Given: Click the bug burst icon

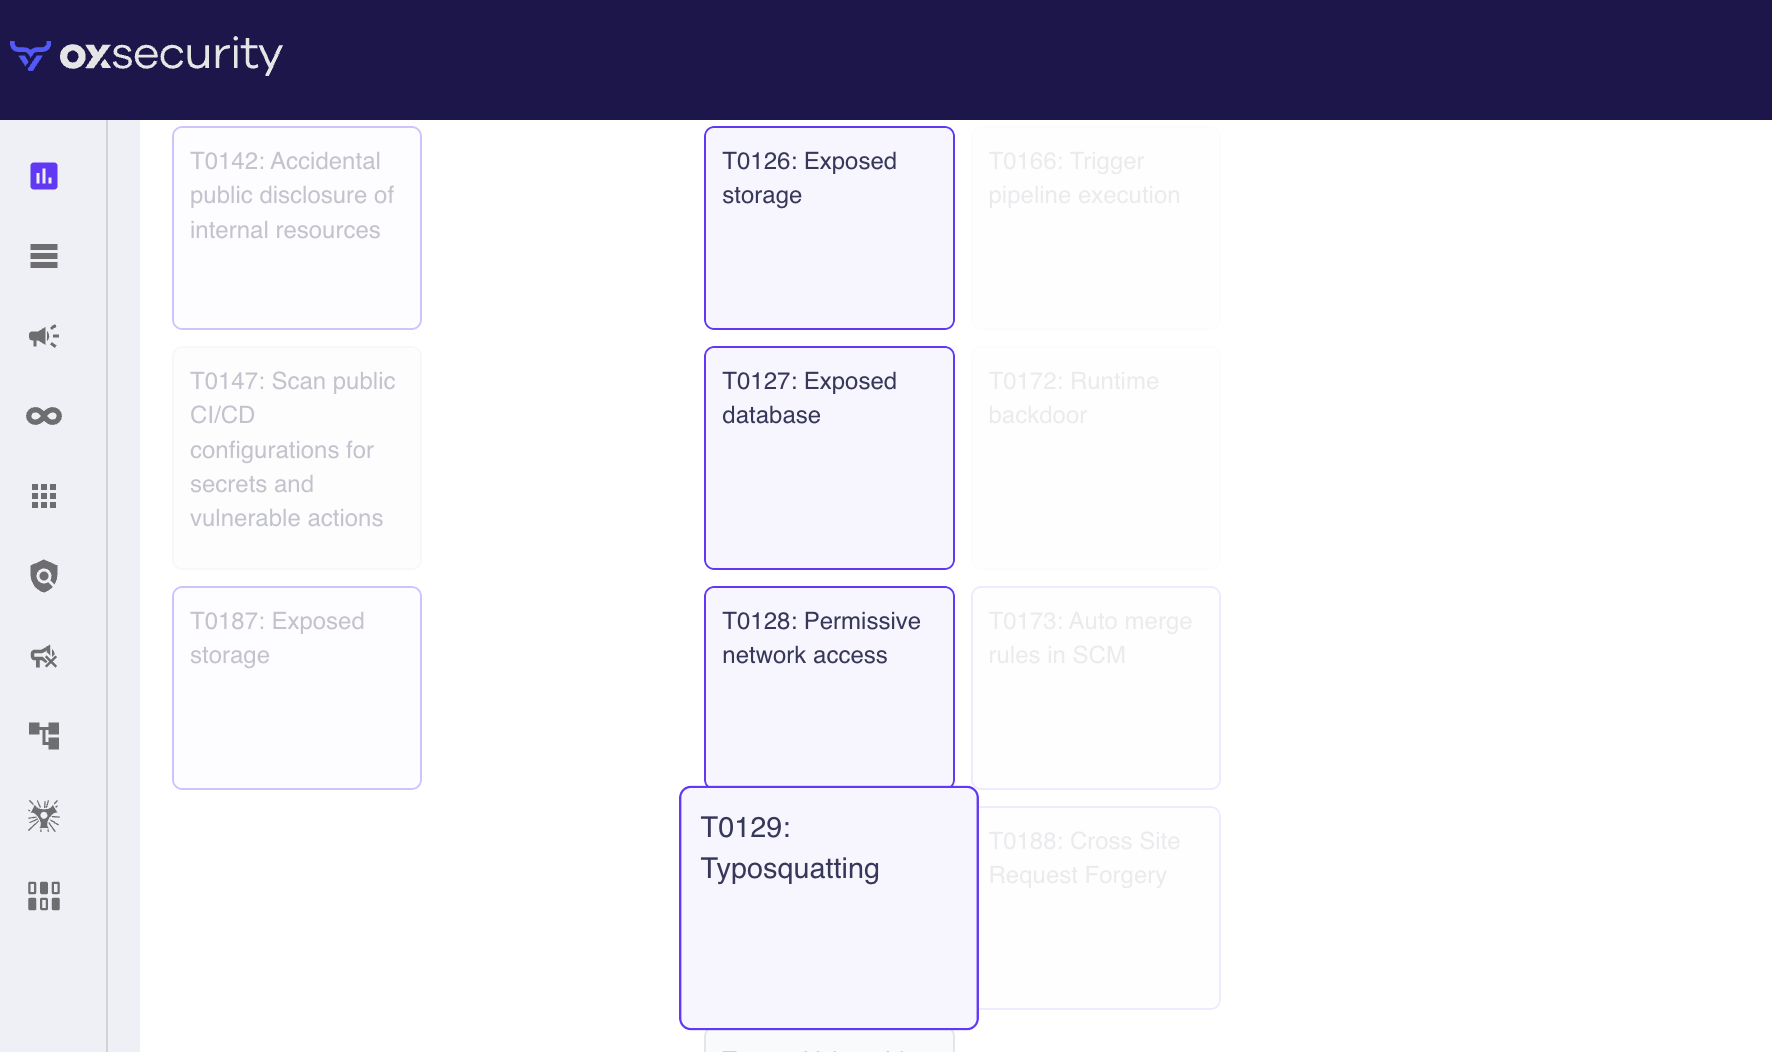Looking at the screenshot, I should click(44, 816).
